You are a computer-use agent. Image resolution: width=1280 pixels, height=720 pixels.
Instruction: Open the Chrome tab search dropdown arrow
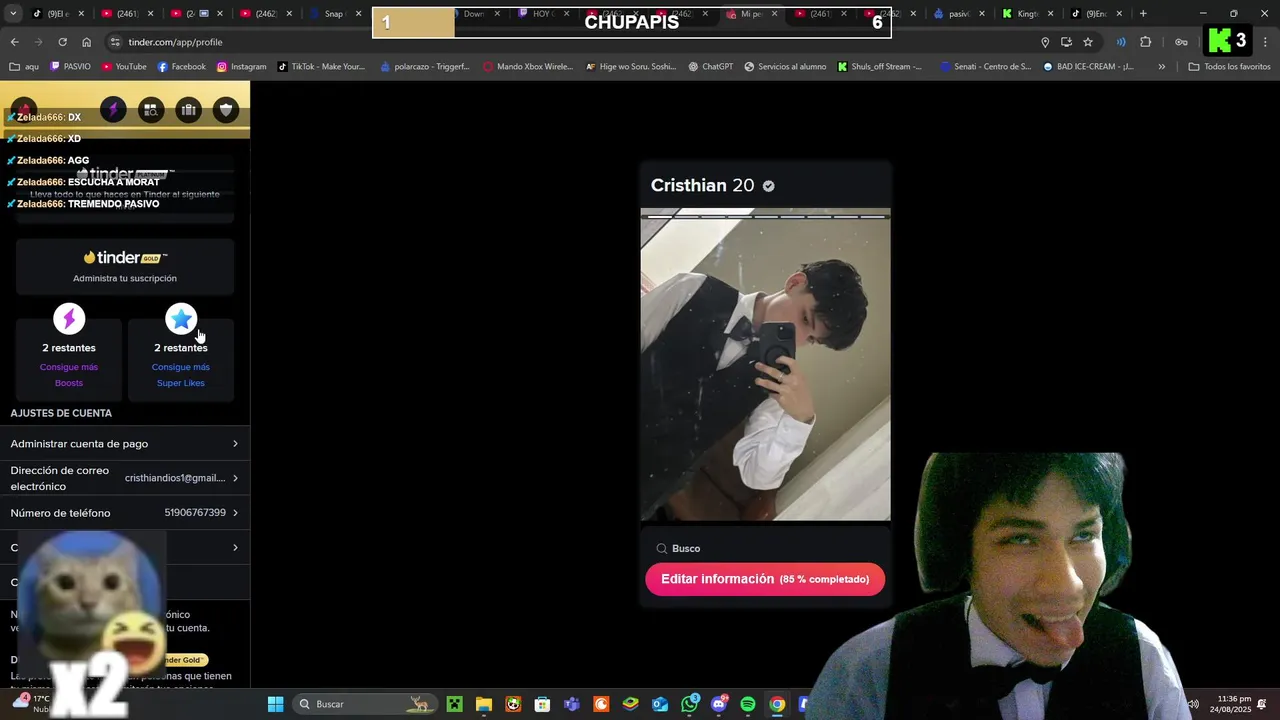(x=12, y=14)
